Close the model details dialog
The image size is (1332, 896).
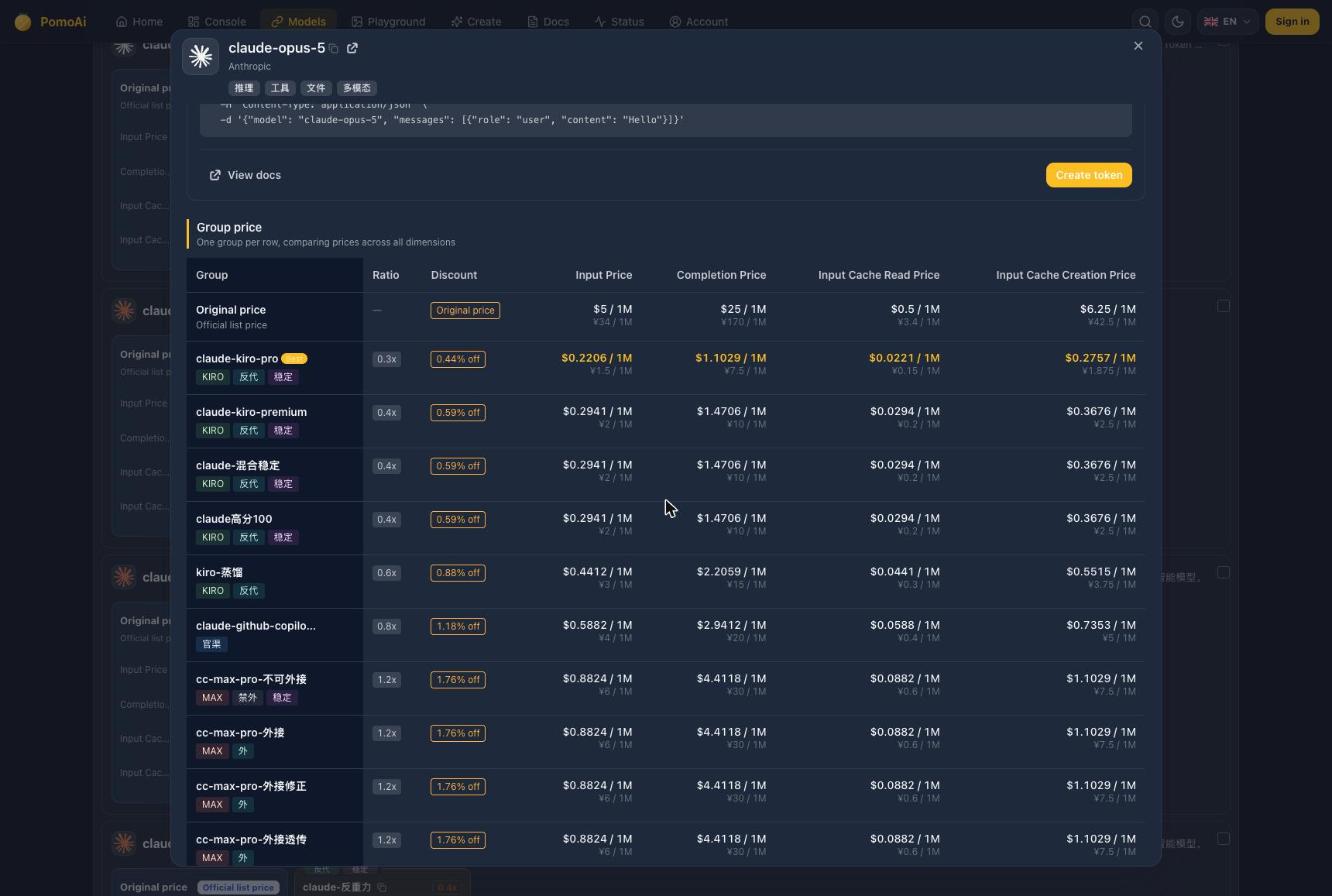point(1138,46)
